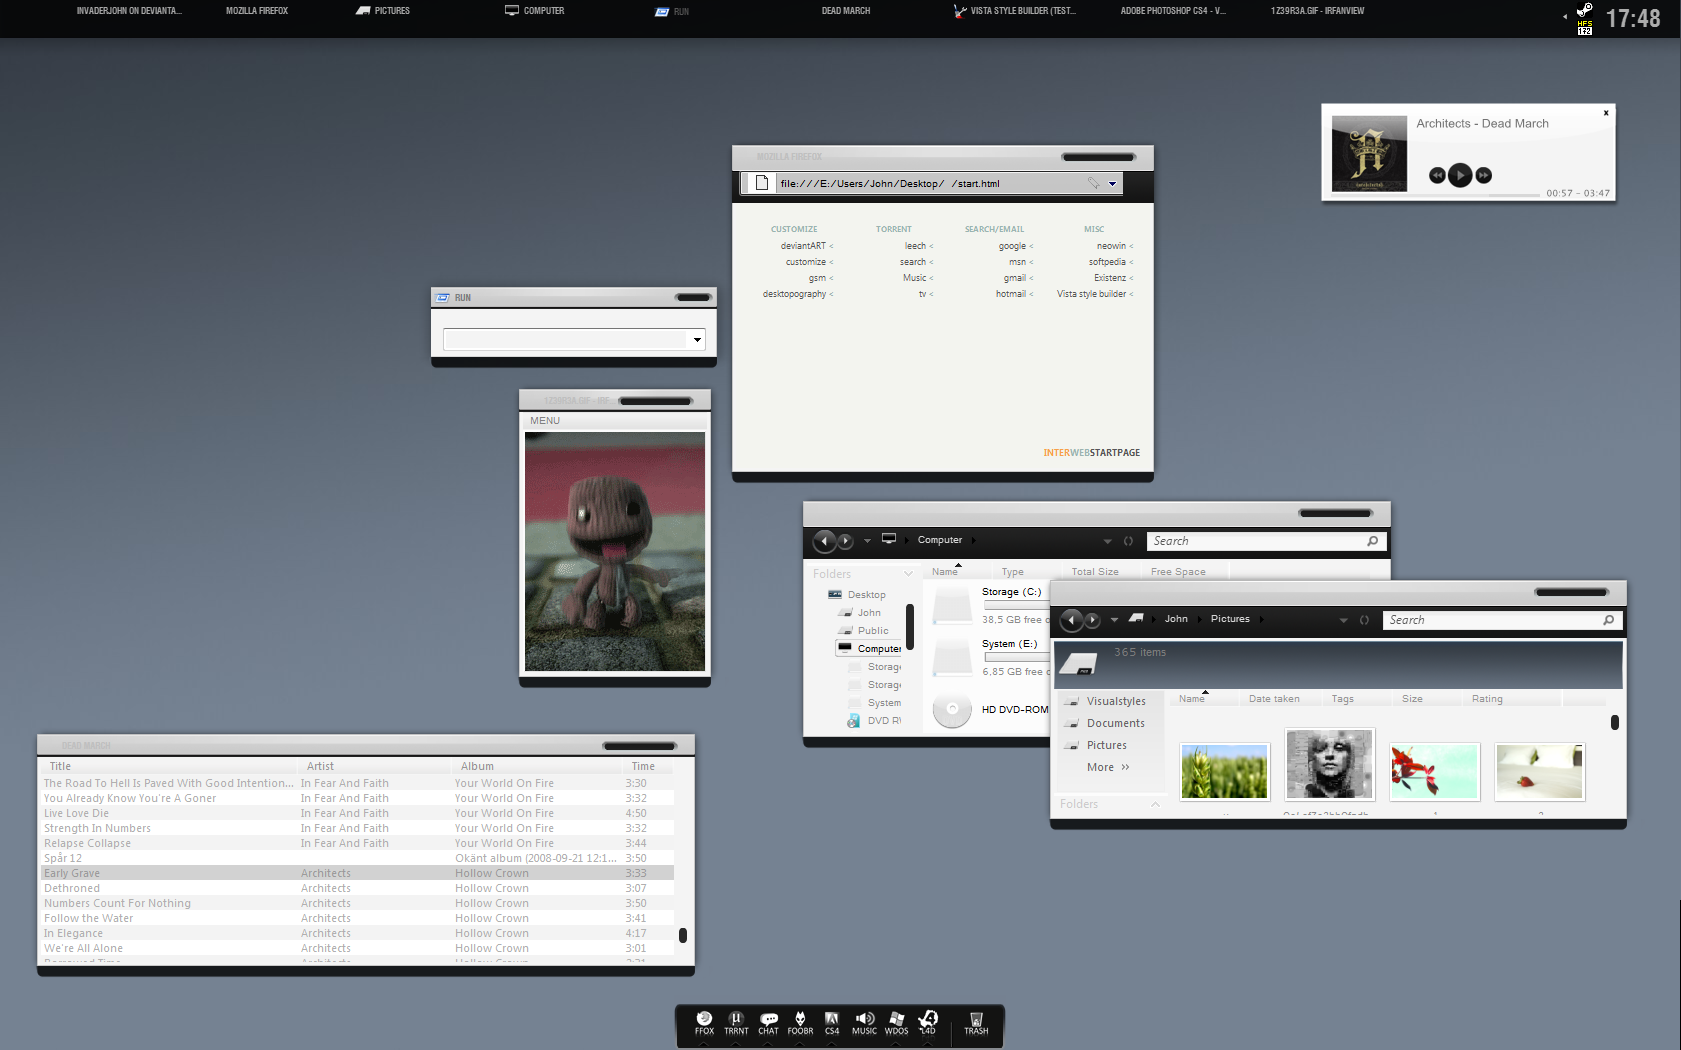This screenshot has height=1050, width=1681.
Task: Switch to Vista Style Builder taskbar item
Action: coord(1015,11)
